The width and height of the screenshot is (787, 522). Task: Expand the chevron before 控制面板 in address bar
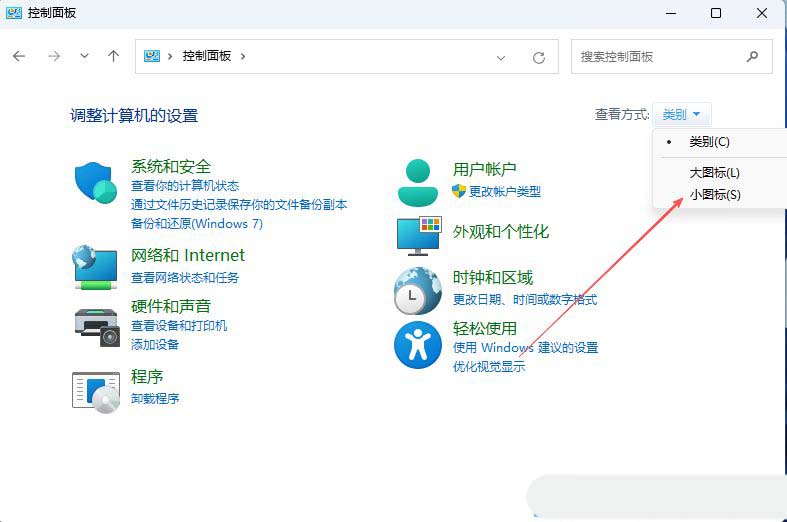(170, 56)
